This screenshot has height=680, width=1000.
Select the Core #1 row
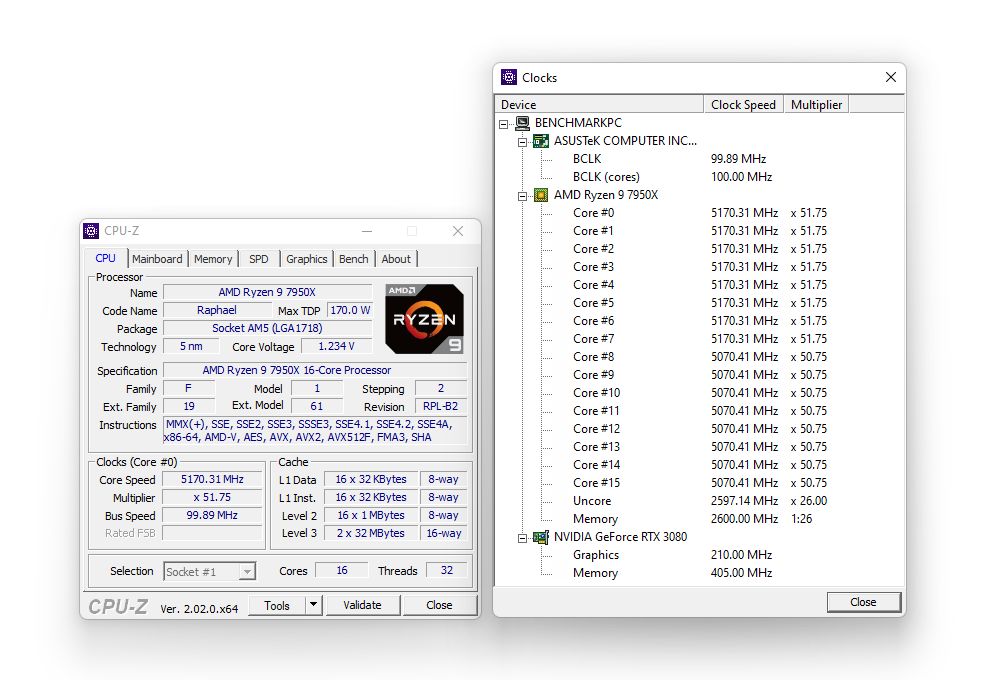click(x=700, y=231)
